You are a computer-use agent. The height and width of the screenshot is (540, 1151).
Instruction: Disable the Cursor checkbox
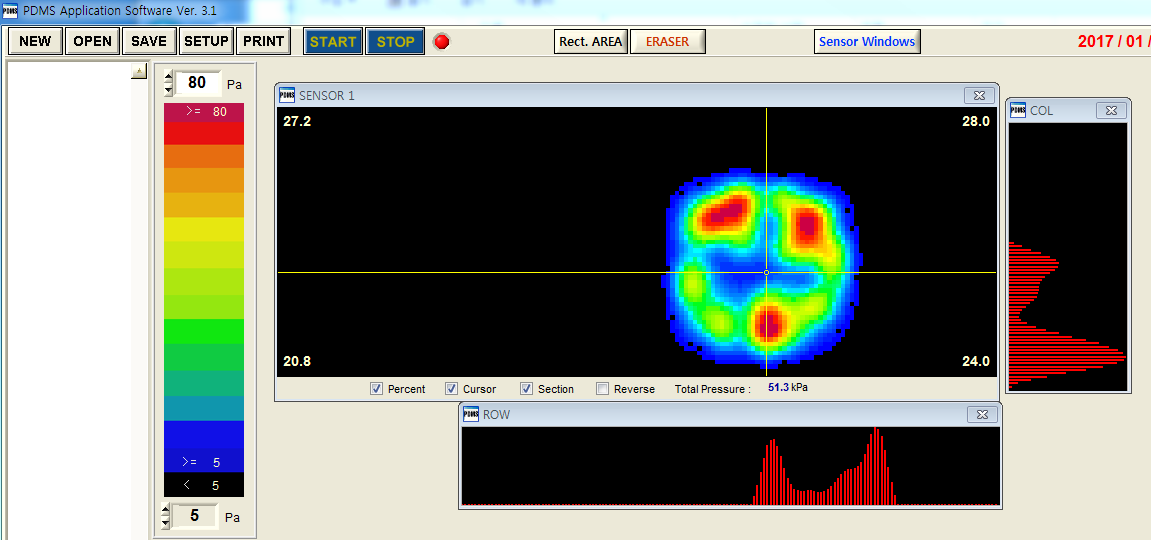point(452,389)
